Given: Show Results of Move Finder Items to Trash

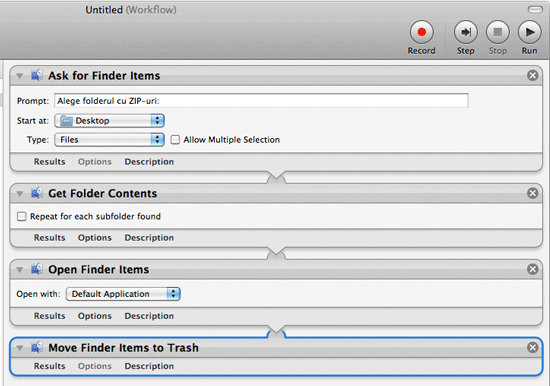Looking at the screenshot, I should pyautogui.click(x=49, y=366).
